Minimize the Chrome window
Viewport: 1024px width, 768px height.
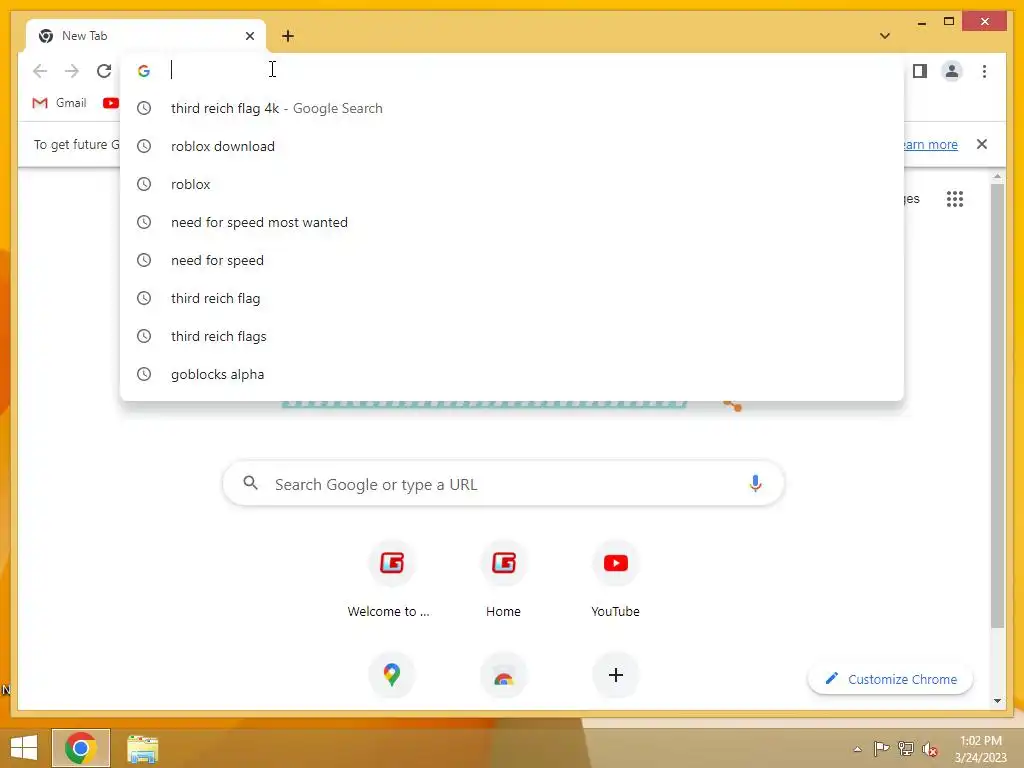921,22
